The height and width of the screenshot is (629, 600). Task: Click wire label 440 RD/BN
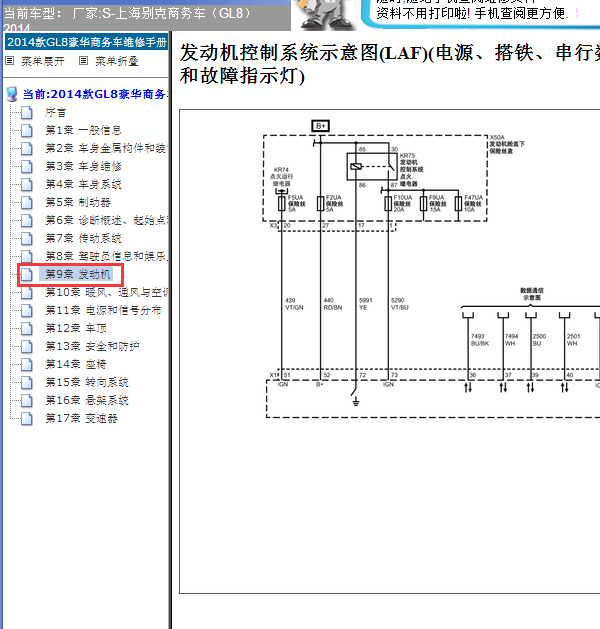click(333, 304)
